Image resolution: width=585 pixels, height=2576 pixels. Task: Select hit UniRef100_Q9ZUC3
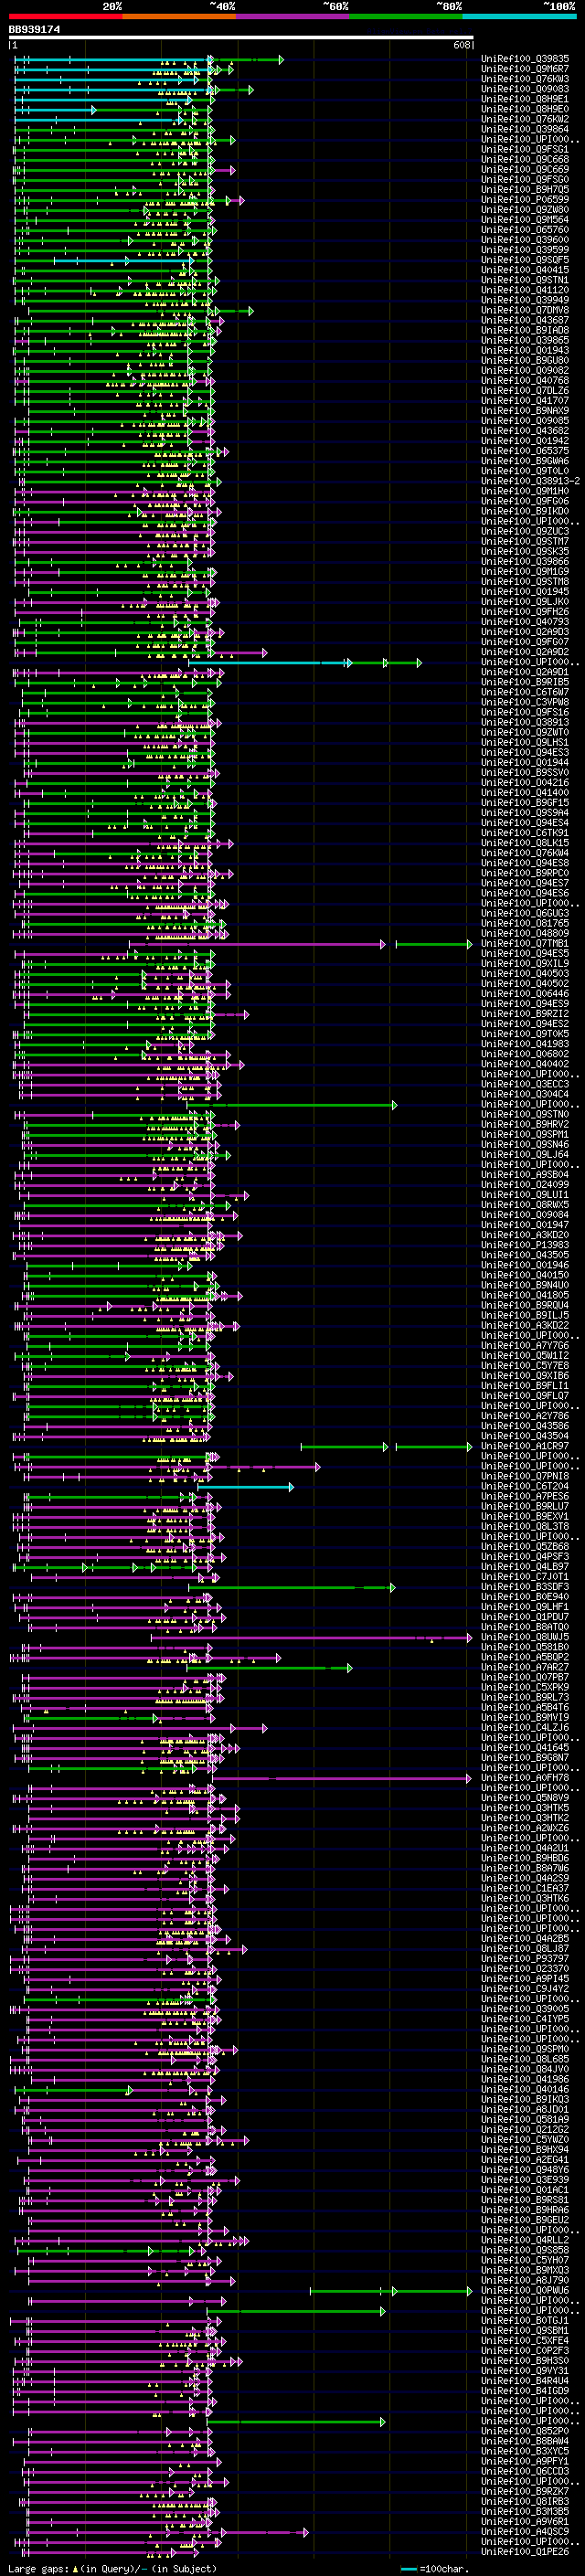coord(525,531)
